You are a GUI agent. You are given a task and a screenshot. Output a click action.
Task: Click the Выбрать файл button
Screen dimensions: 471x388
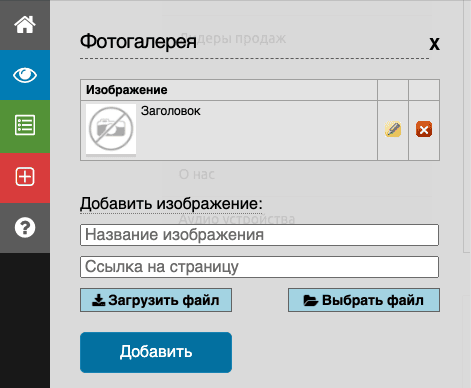click(364, 300)
